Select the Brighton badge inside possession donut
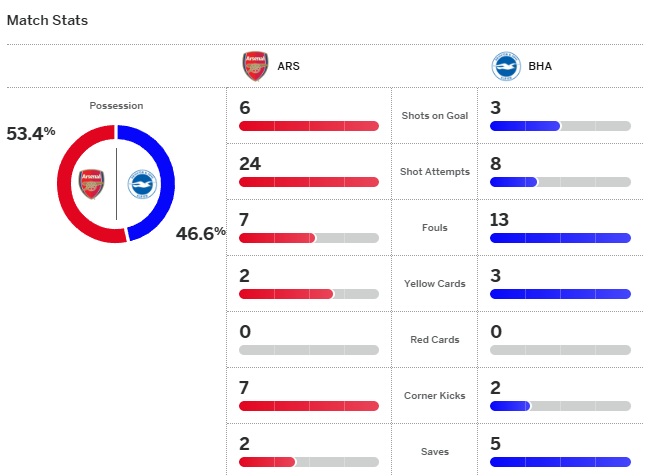This screenshot has width=651, height=476. click(142, 184)
